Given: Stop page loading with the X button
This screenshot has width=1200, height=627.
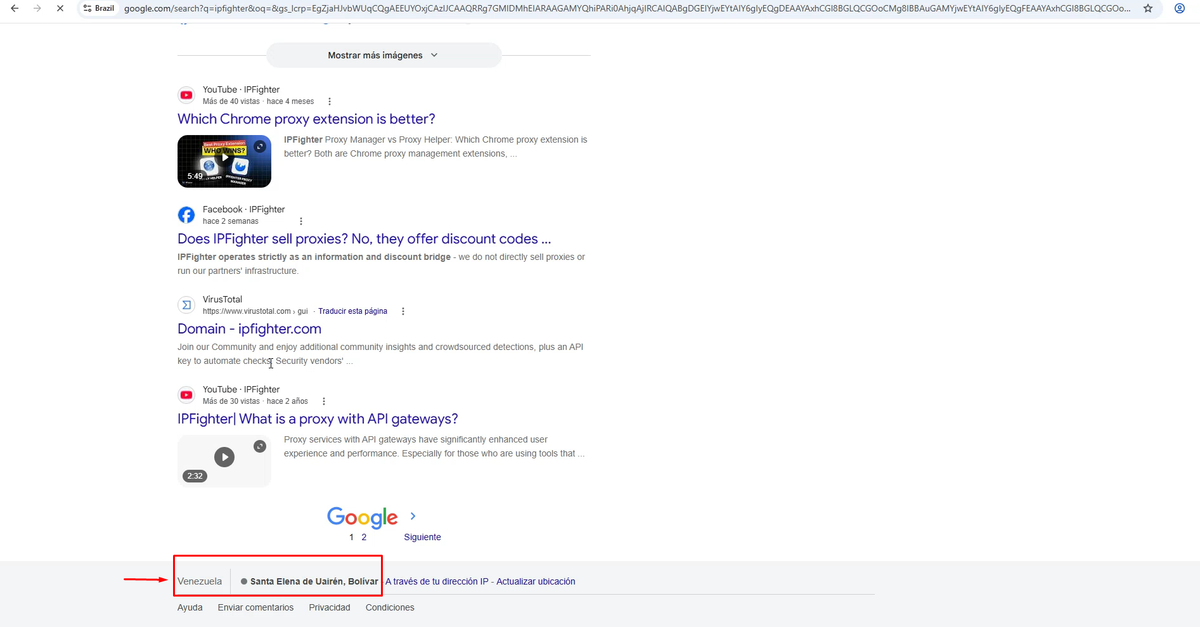Looking at the screenshot, I should click(x=60, y=8).
